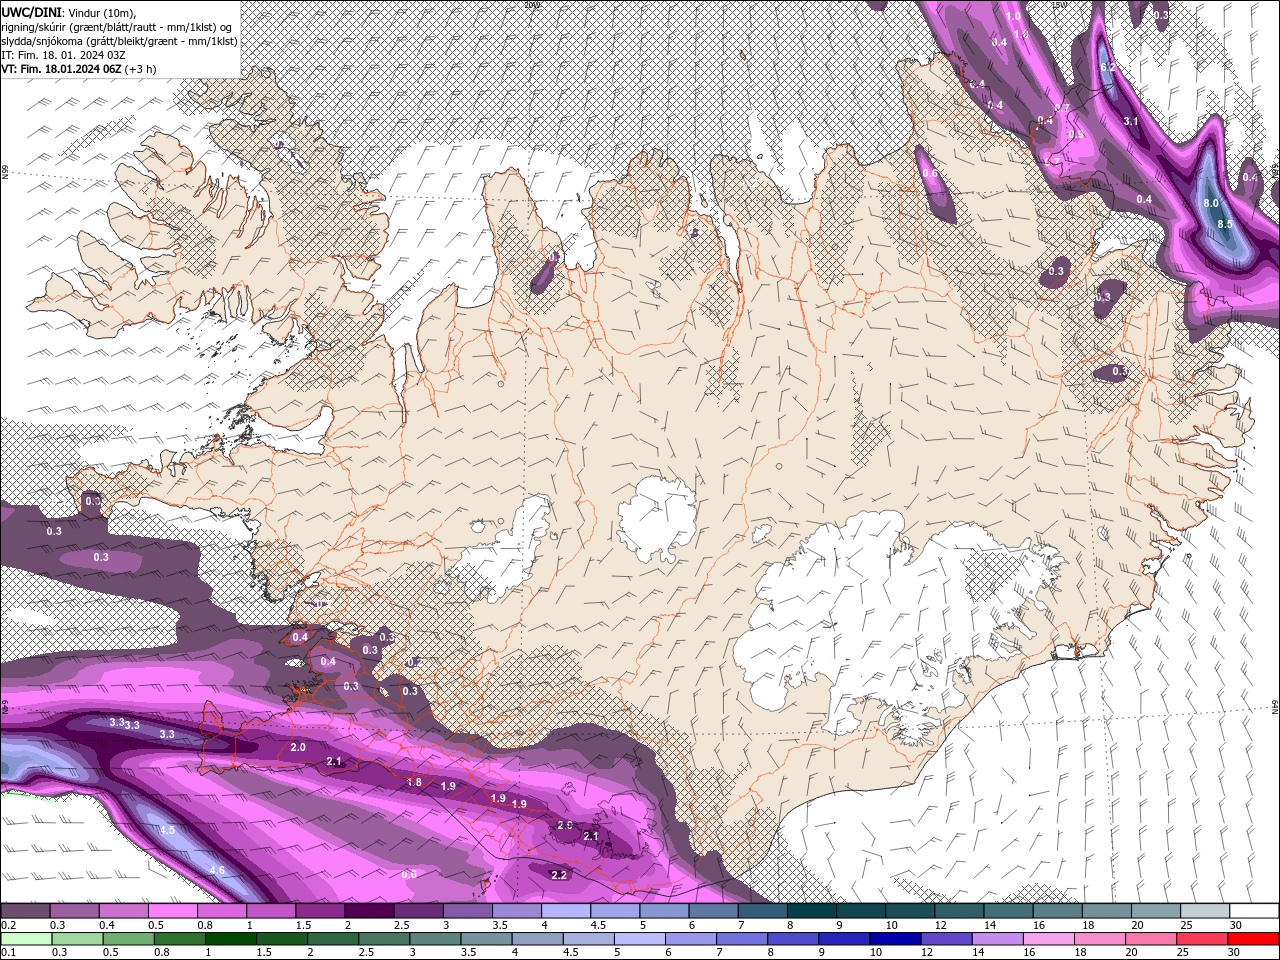
Task: Select the white 30 swatch in the upper legend row
Action: tap(1254, 911)
